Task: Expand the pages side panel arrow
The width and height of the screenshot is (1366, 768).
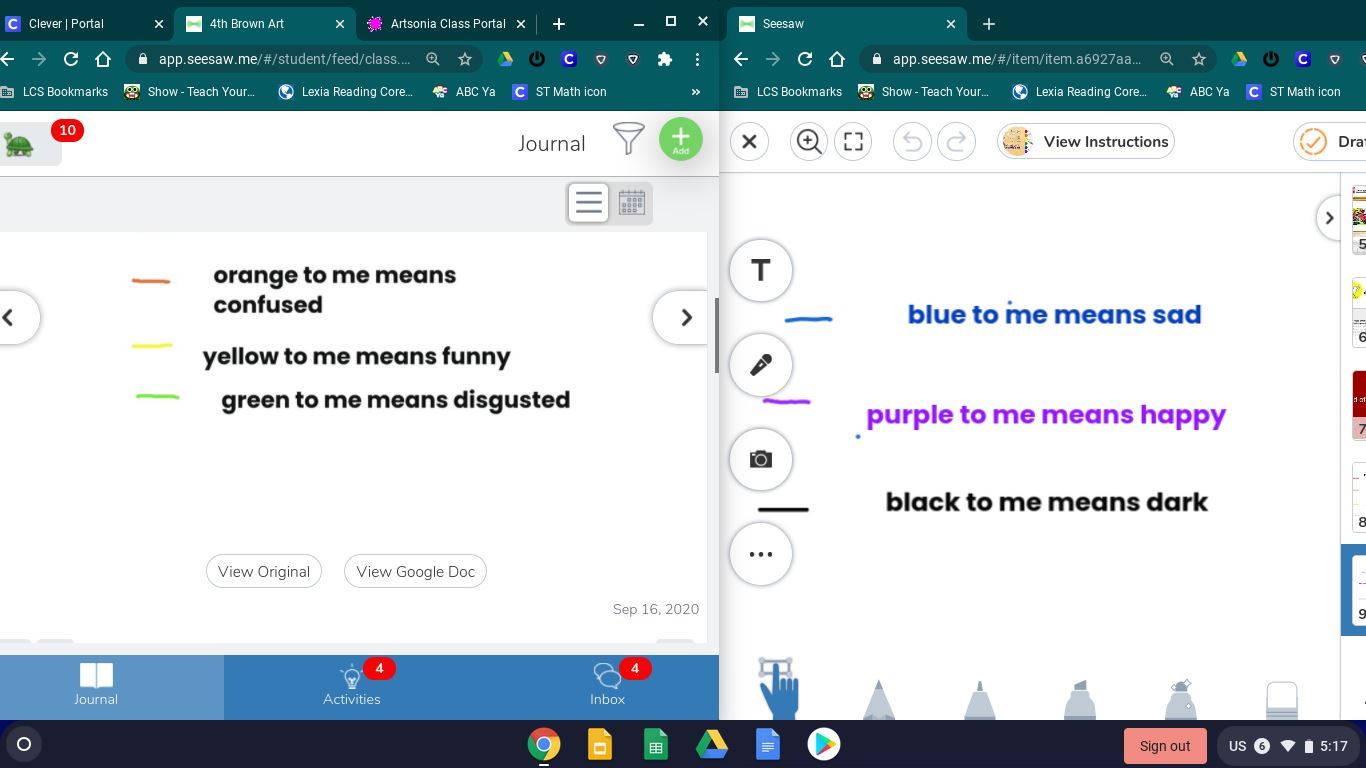Action: point(1329,218)
